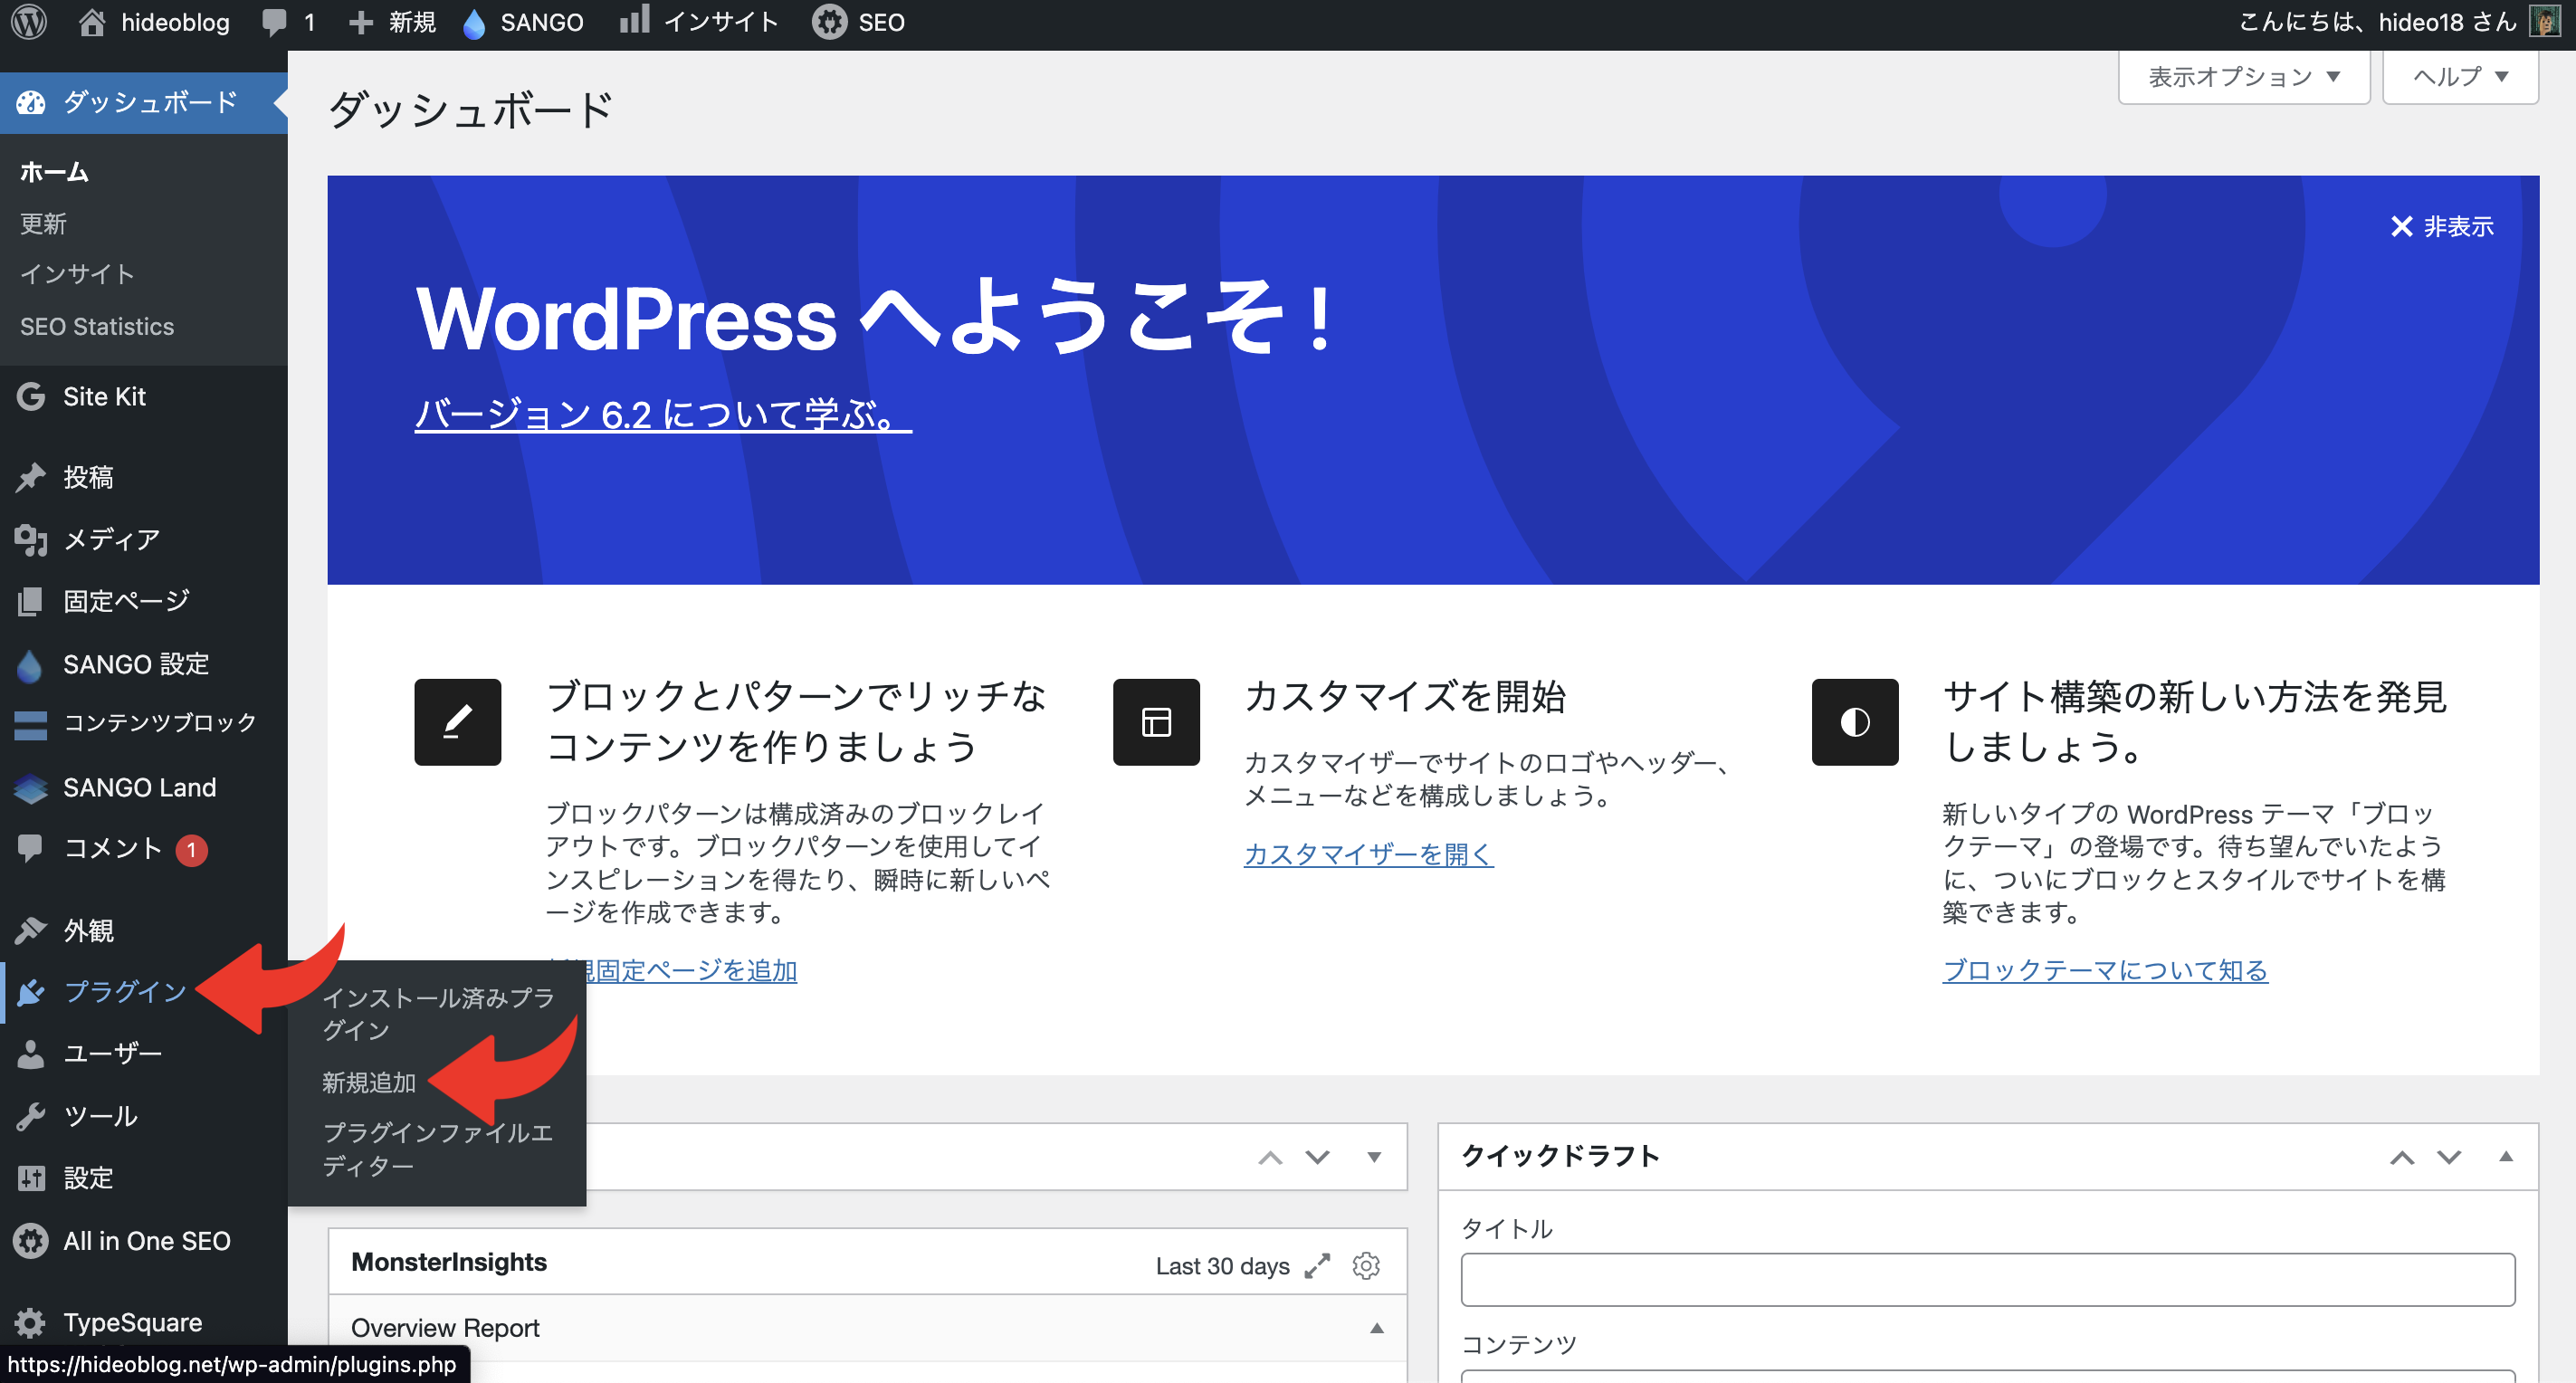Click the pencil block editor icon
The width and height of the screenshot is (2576, 1383).
coord(458,722)
